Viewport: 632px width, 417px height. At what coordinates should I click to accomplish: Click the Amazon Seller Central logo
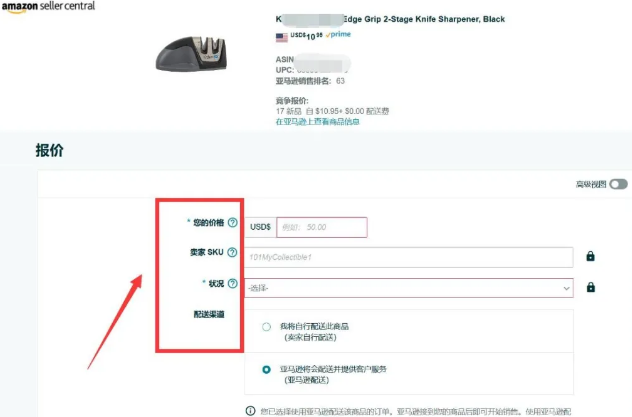coord(48,6)
